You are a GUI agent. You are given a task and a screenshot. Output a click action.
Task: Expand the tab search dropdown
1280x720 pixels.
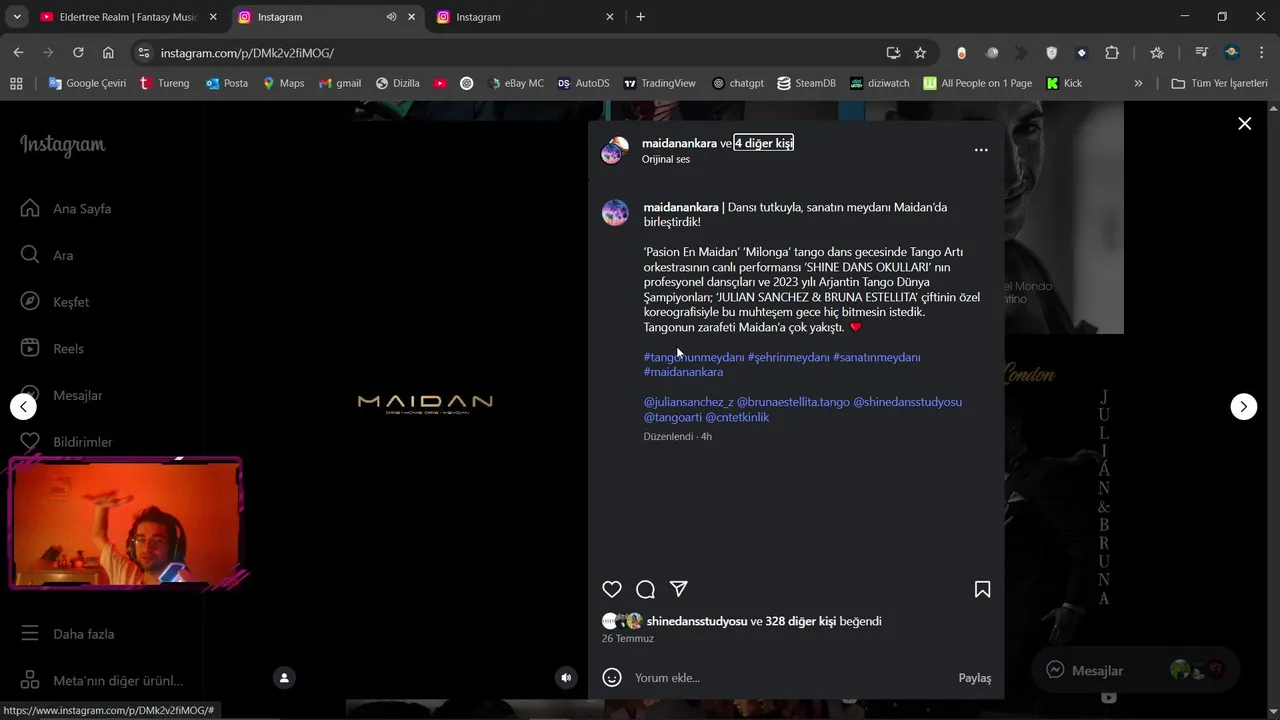point(16,17)
